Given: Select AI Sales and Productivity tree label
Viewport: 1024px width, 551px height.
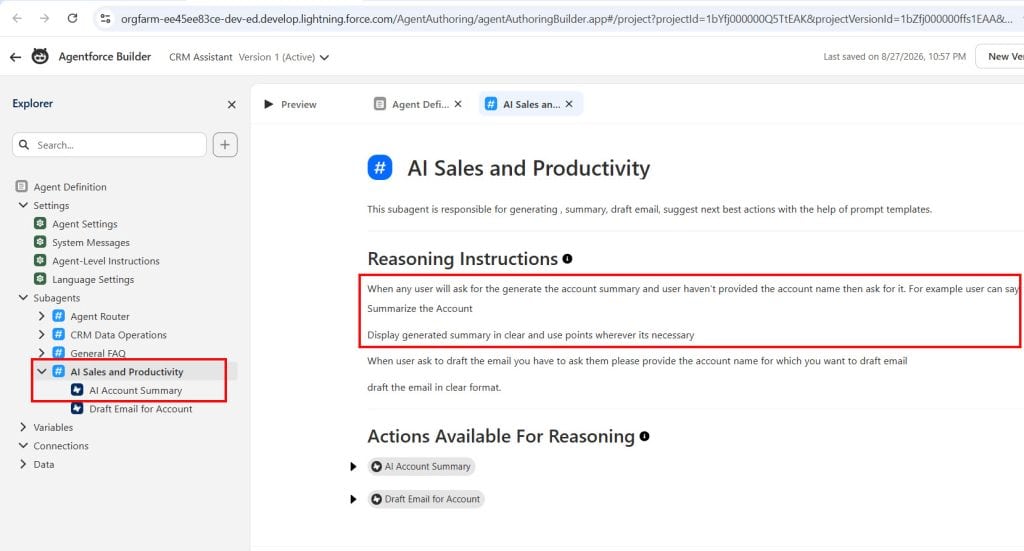Looking at the screenshot, I should (127, 372).
